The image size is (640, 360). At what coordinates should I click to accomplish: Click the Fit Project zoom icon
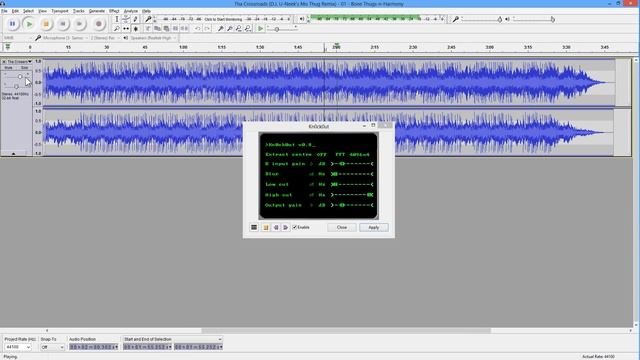point(248,29)
